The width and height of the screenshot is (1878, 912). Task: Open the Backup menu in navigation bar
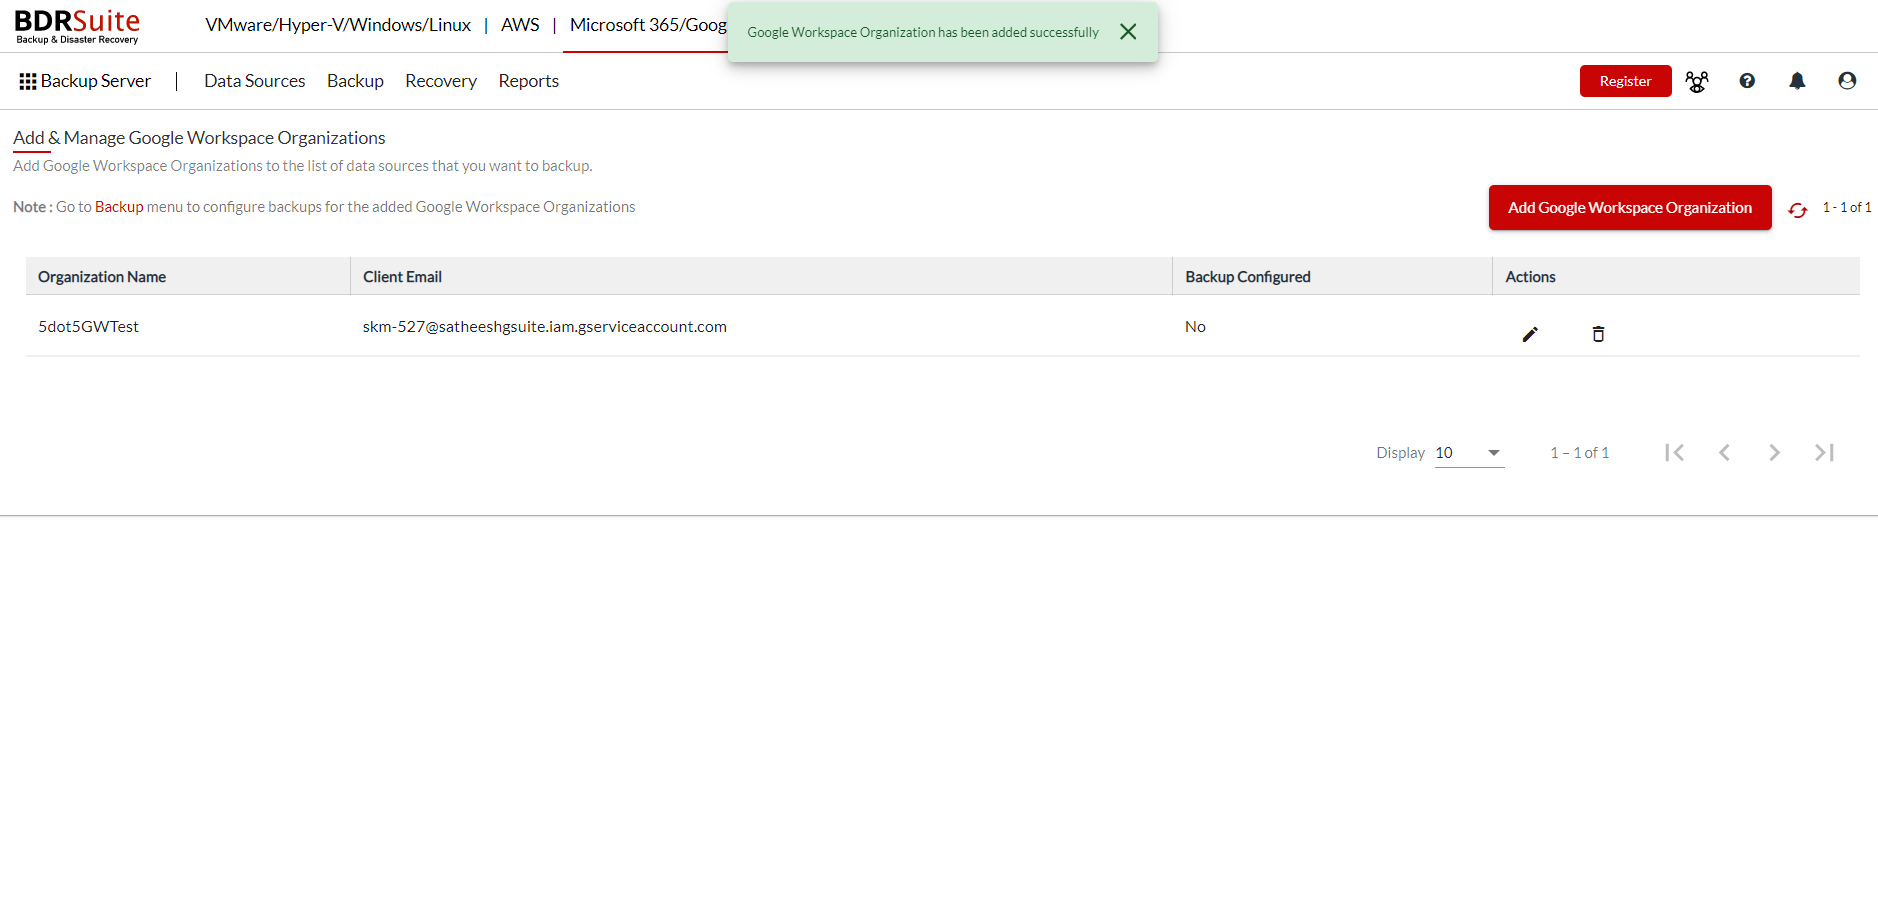point(355,81)
